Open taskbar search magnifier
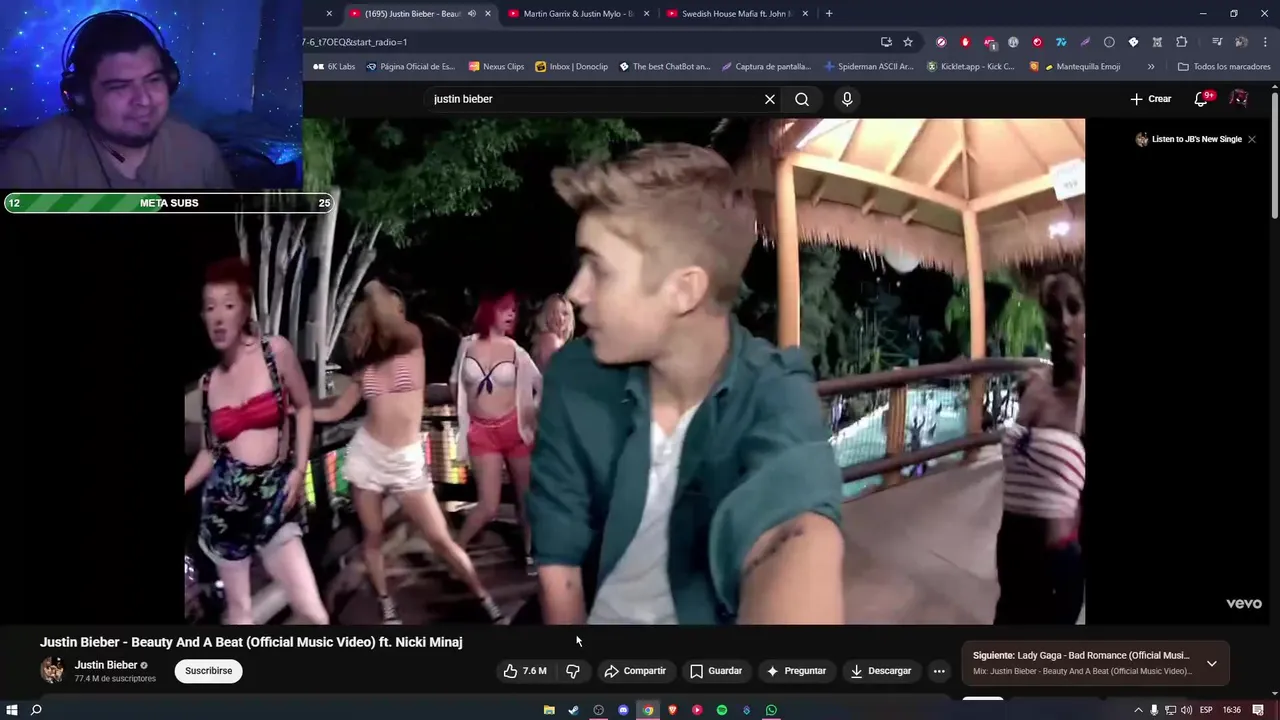Screen dimensions: 1280x720 [36, 710]
